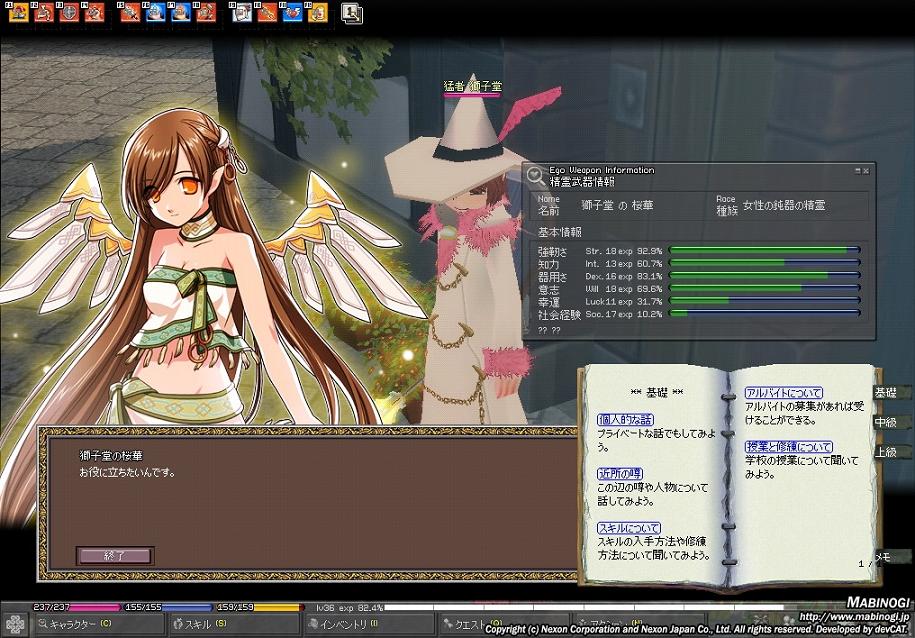Activate the F10 hotkey skill icon
This screenshot has height=638, width=915.
pos(267,12)
